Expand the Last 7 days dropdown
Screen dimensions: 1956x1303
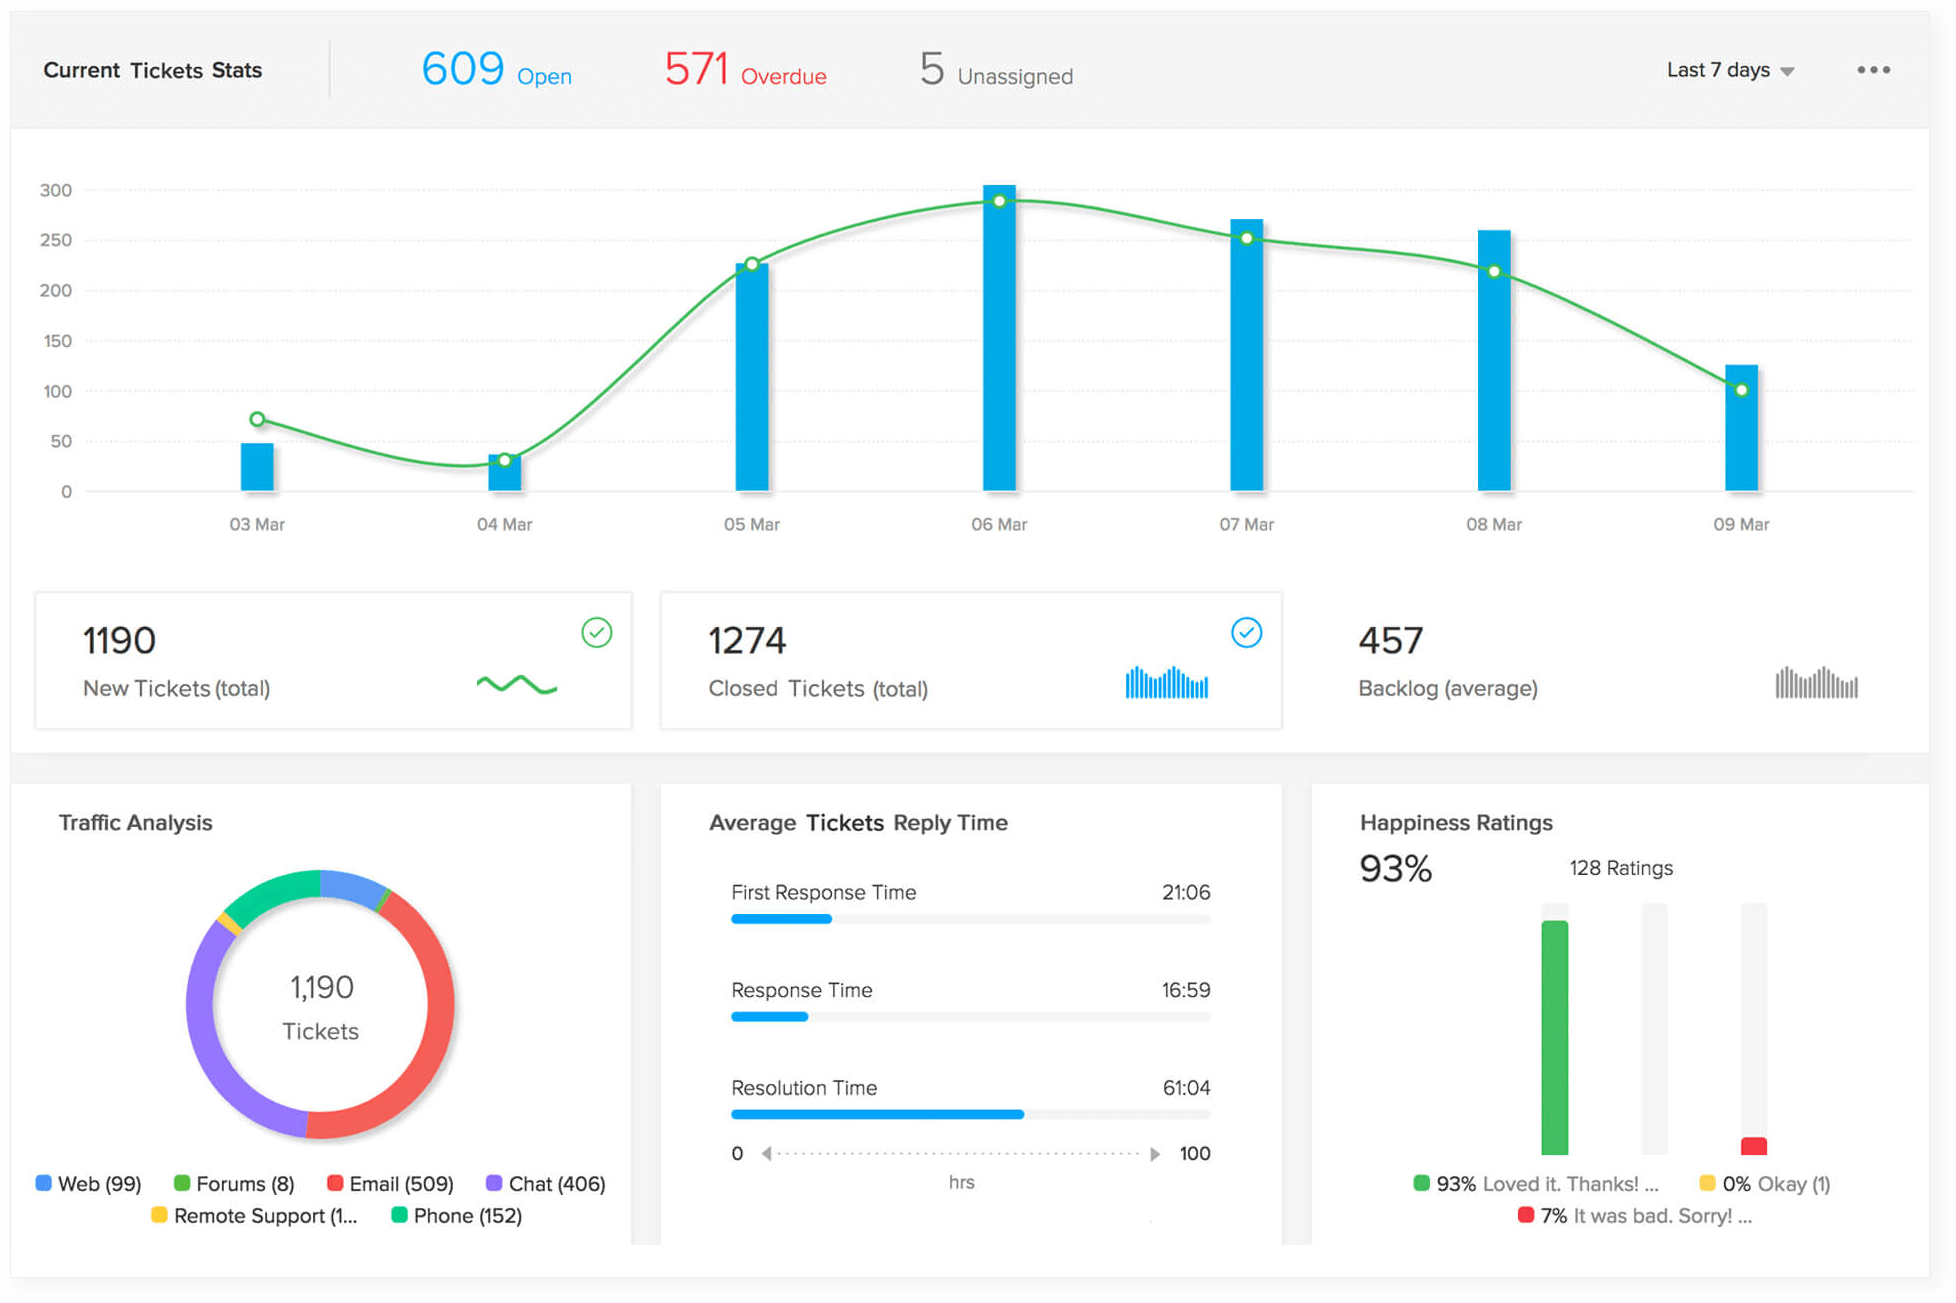pos(1718,70)
